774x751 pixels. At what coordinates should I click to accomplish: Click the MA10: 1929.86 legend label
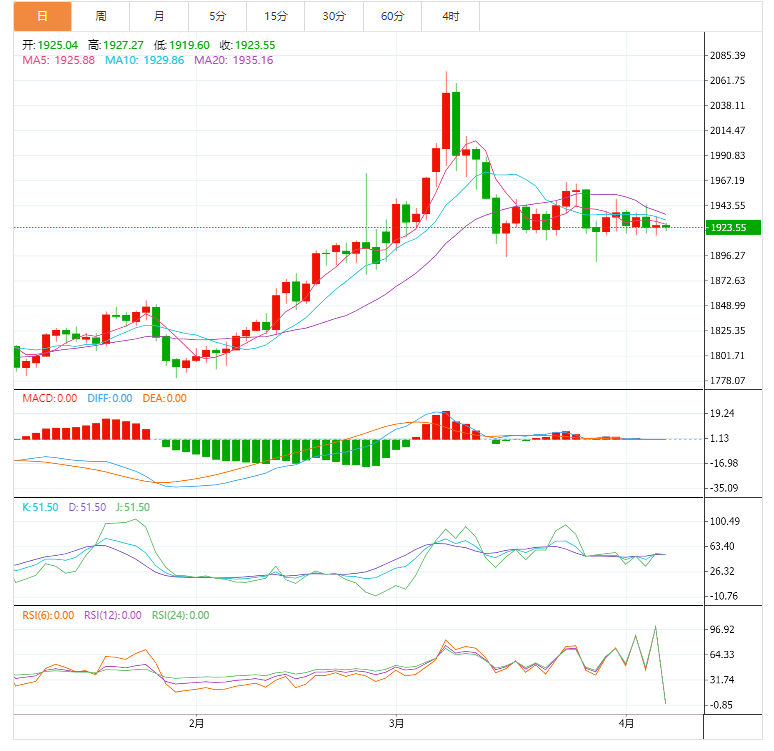pos(145,60)
